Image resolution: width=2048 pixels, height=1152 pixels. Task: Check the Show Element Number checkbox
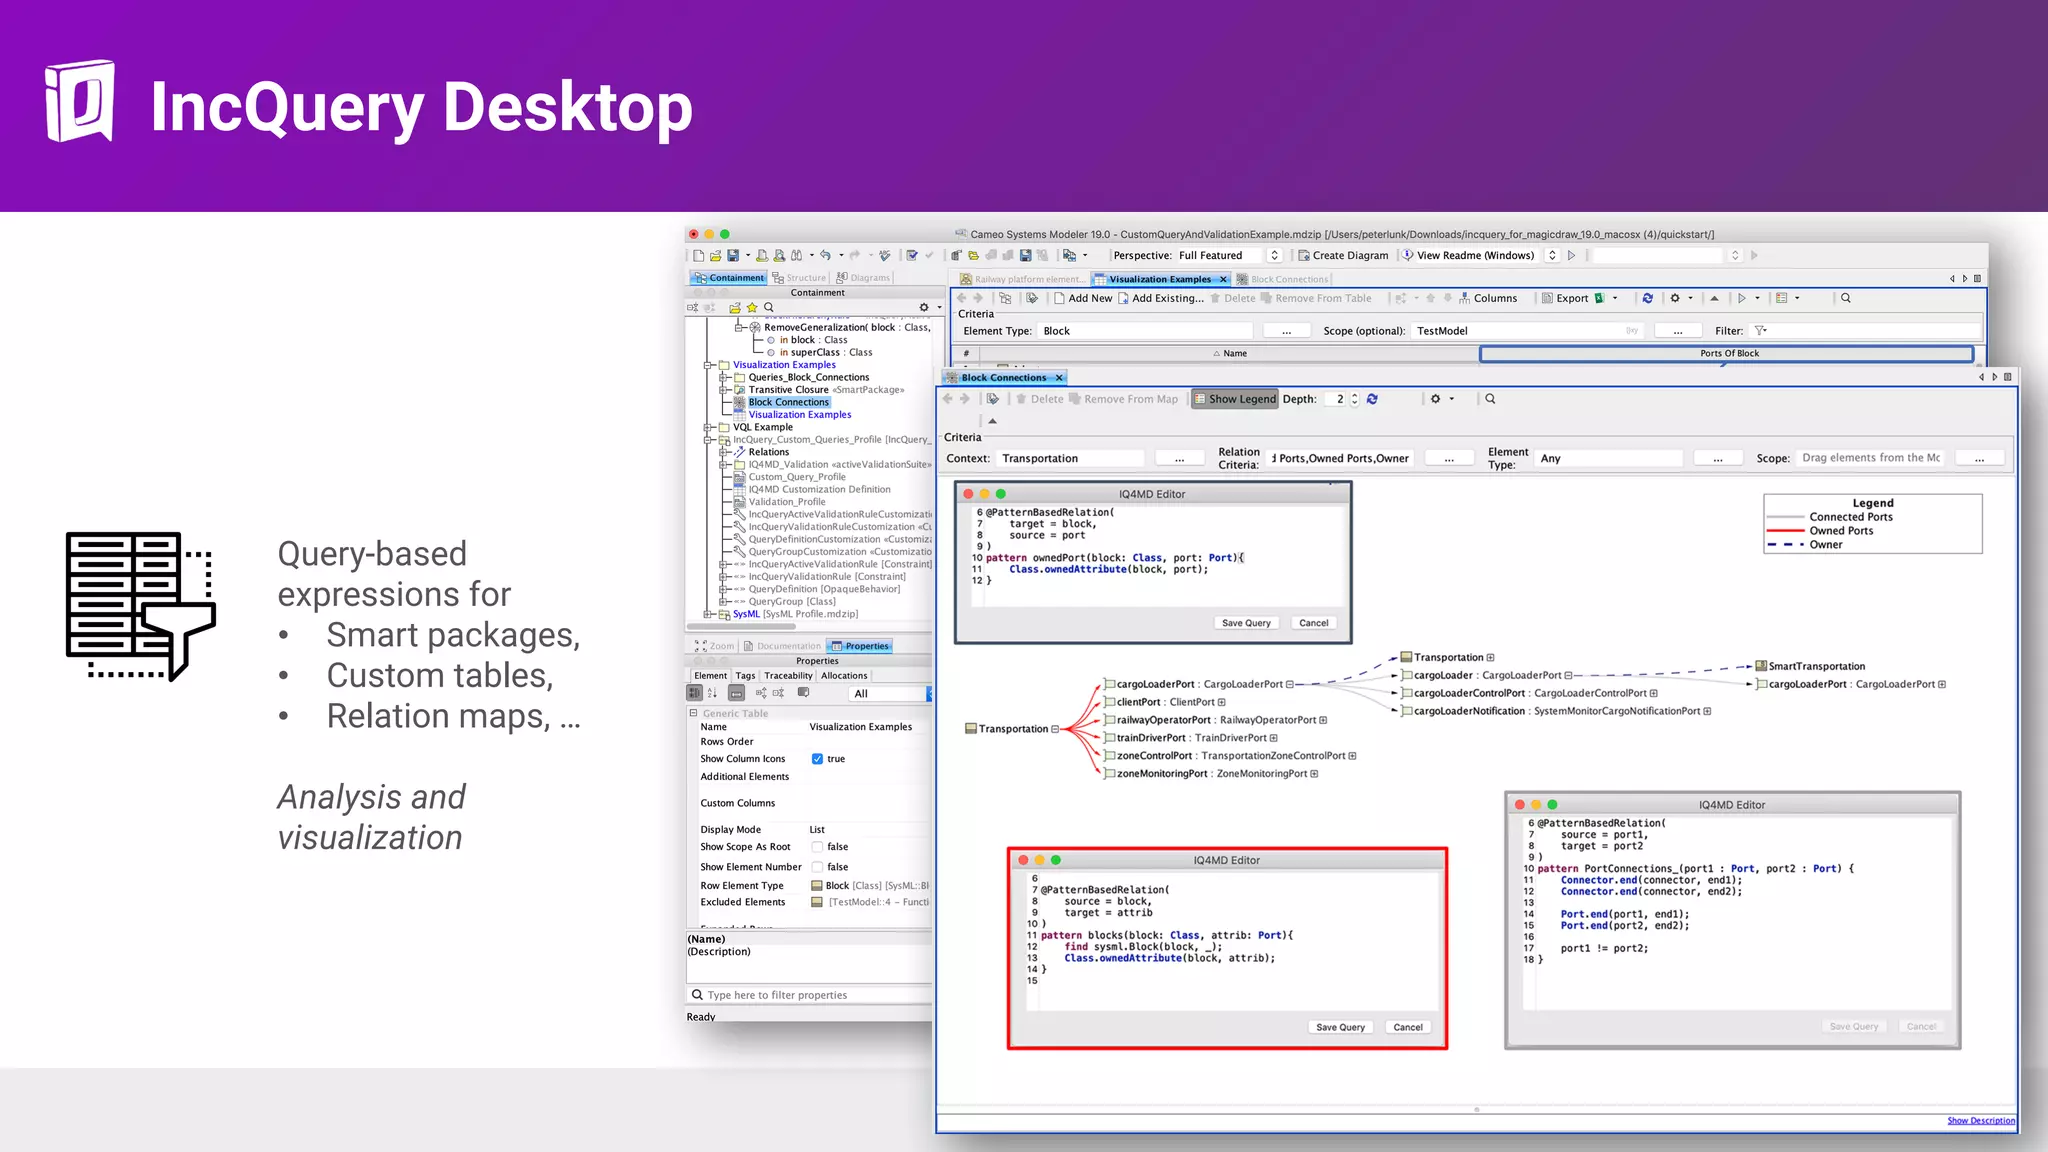[817, 867]
